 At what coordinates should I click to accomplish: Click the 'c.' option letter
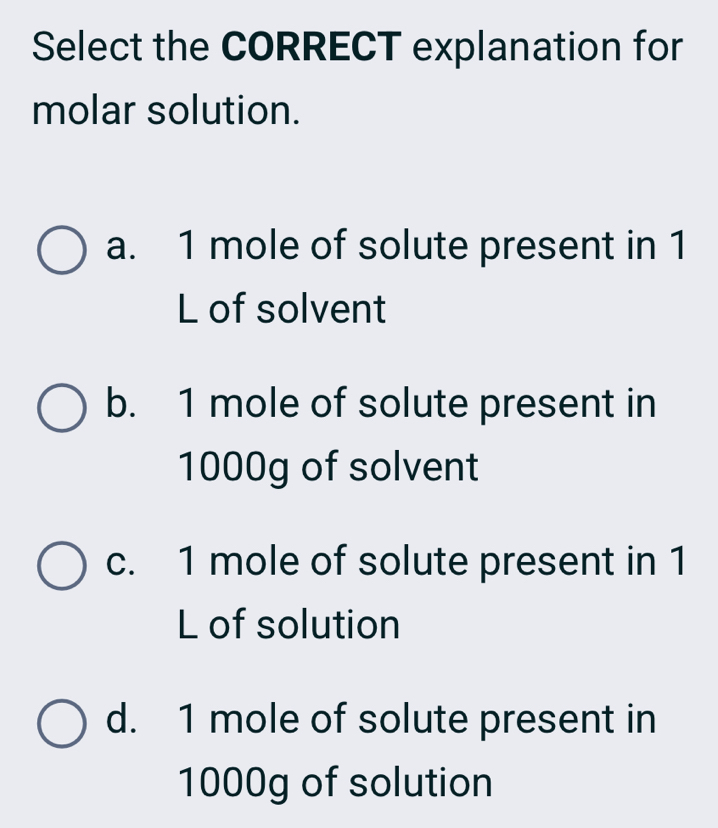click(122, 563)
